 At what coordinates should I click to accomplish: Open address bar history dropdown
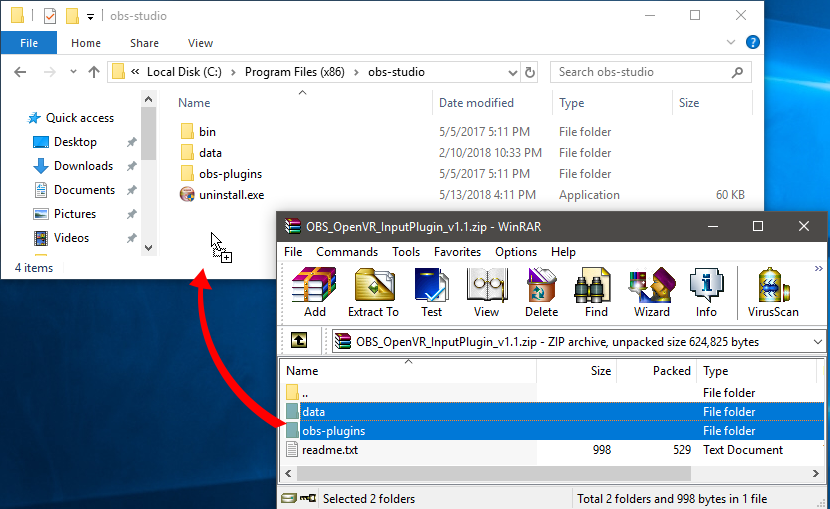pyautogui.click(x=512, y=72)
